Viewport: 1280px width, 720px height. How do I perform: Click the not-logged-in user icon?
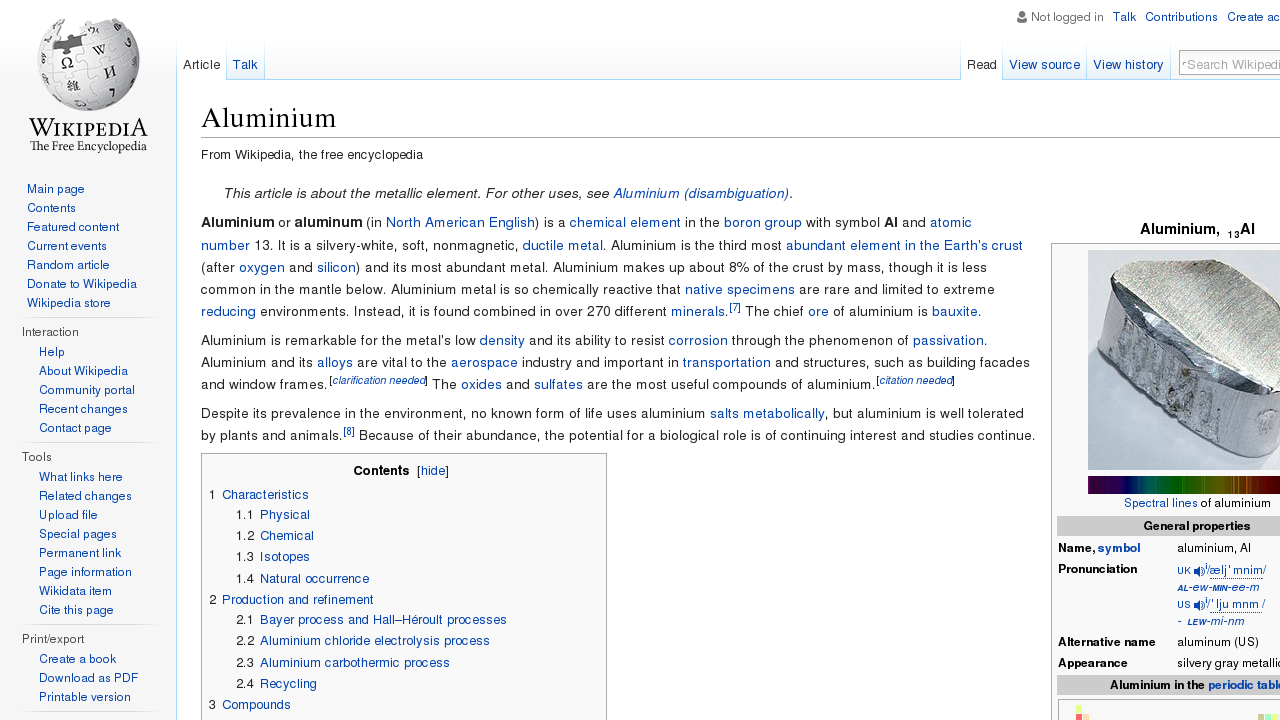(1022, 17)
